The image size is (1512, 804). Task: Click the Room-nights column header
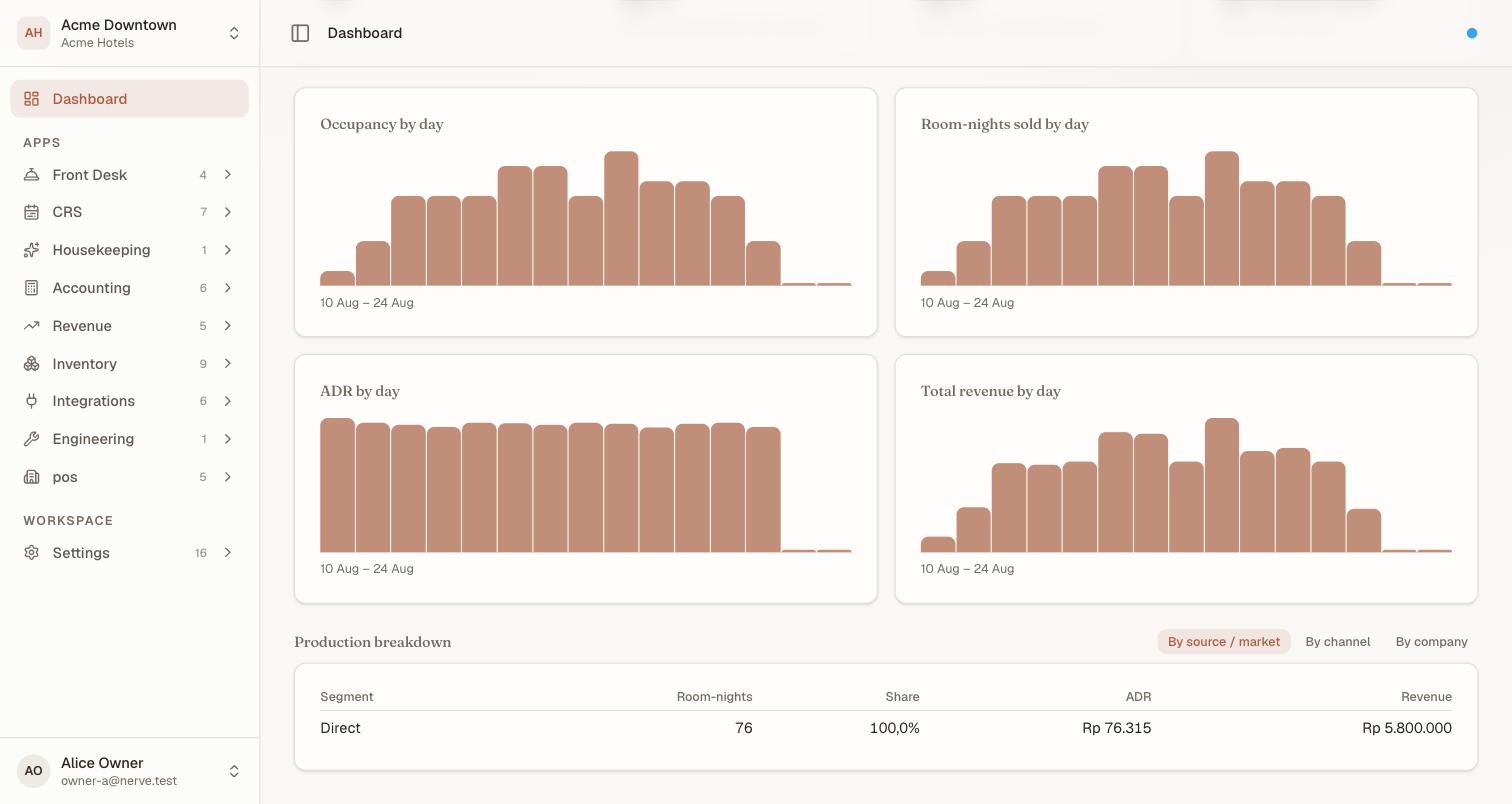coord(715,697)
